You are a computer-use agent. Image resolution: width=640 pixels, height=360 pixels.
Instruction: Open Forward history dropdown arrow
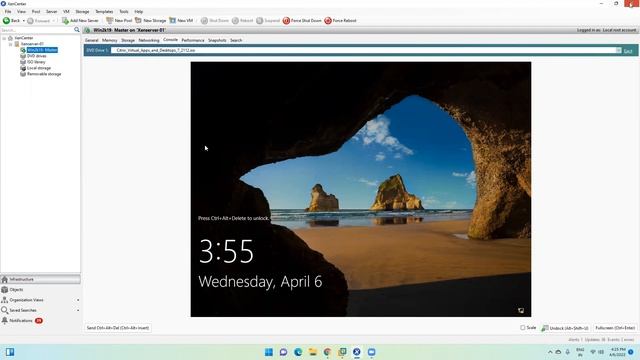pyautogui.click(x=53, y=21)
